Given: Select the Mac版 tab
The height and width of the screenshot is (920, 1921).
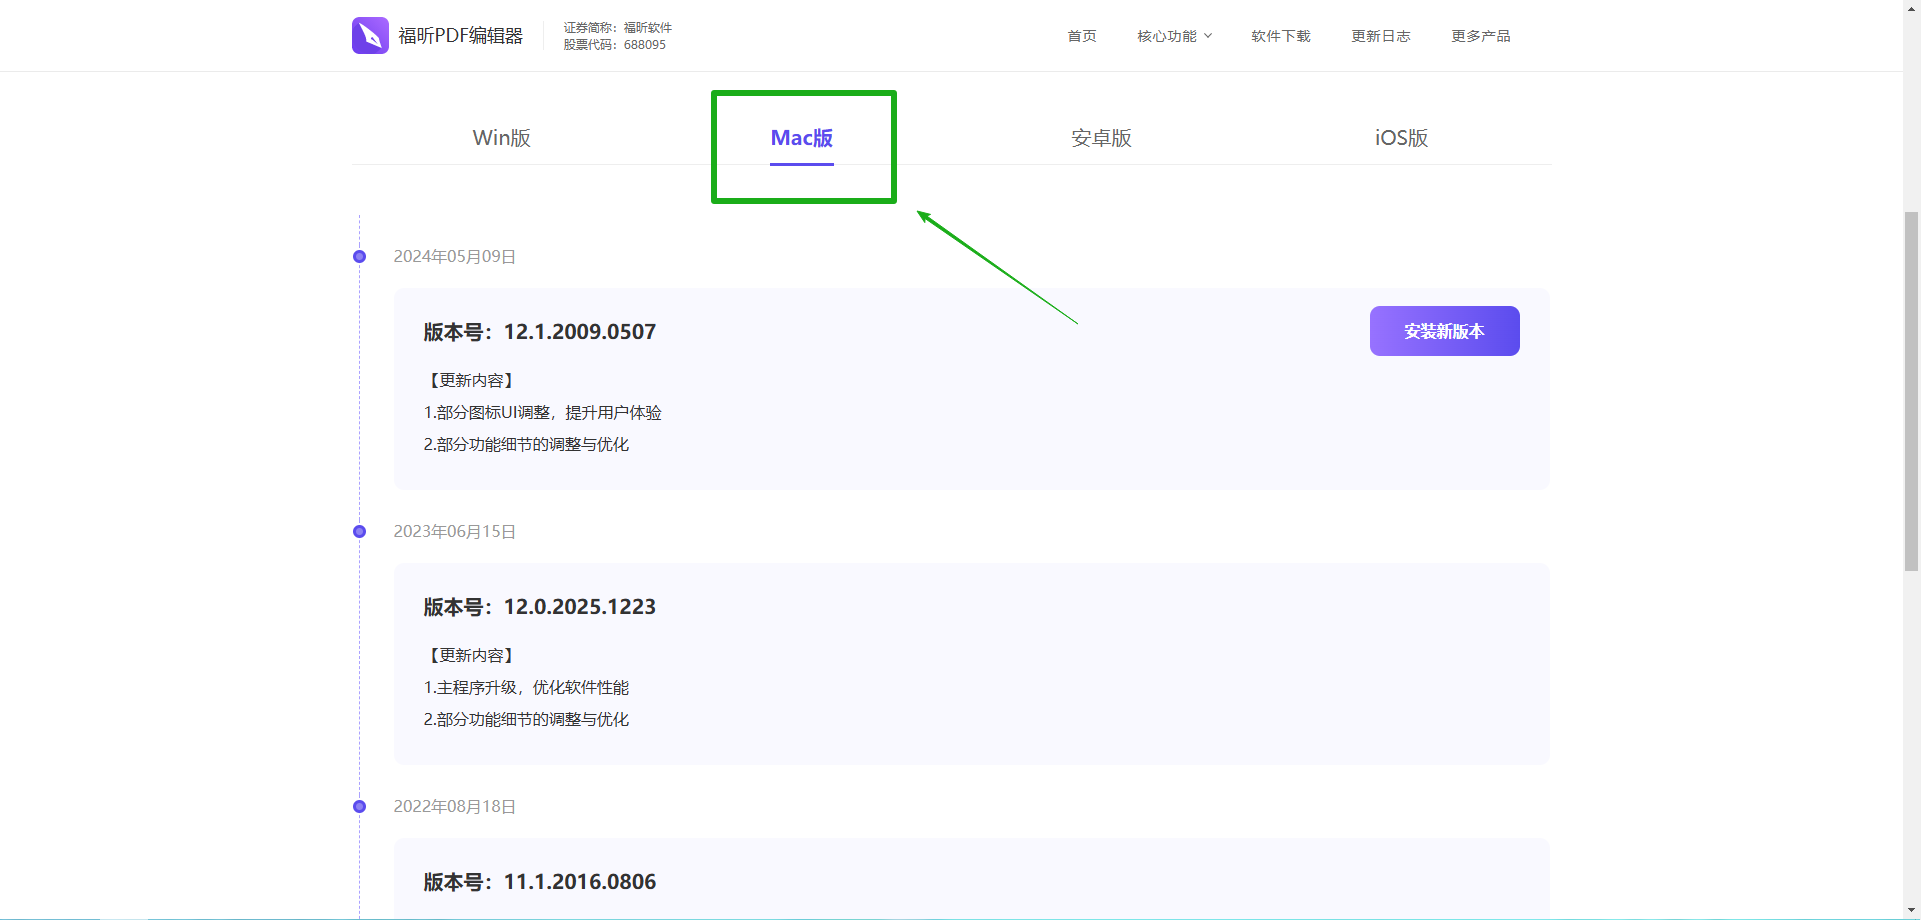Looking at the screenshot, I should [x=801, y=138].
